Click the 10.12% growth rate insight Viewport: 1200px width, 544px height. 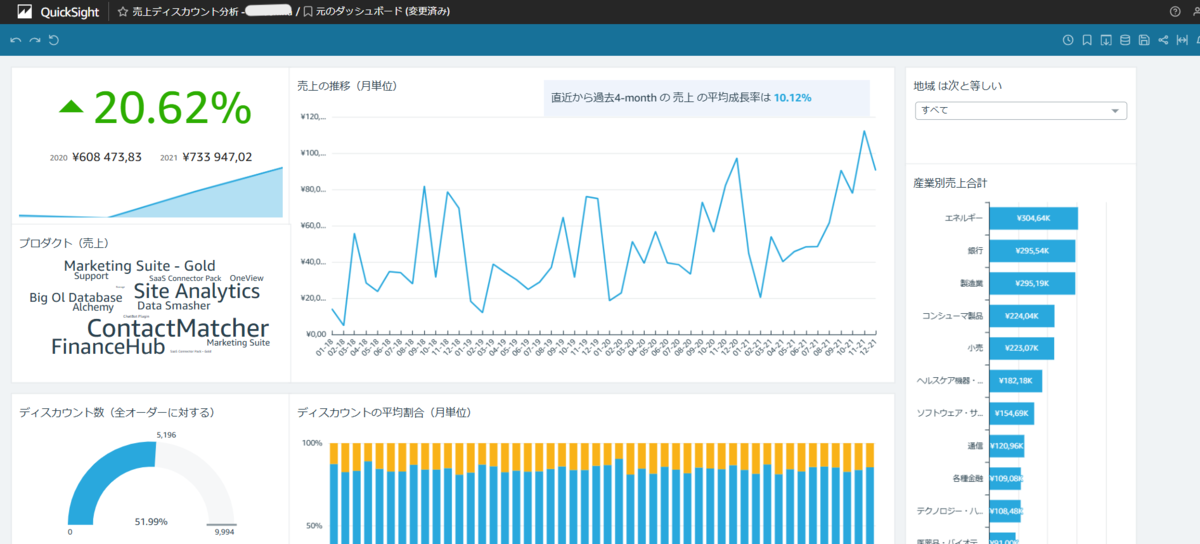coord(792,98)
